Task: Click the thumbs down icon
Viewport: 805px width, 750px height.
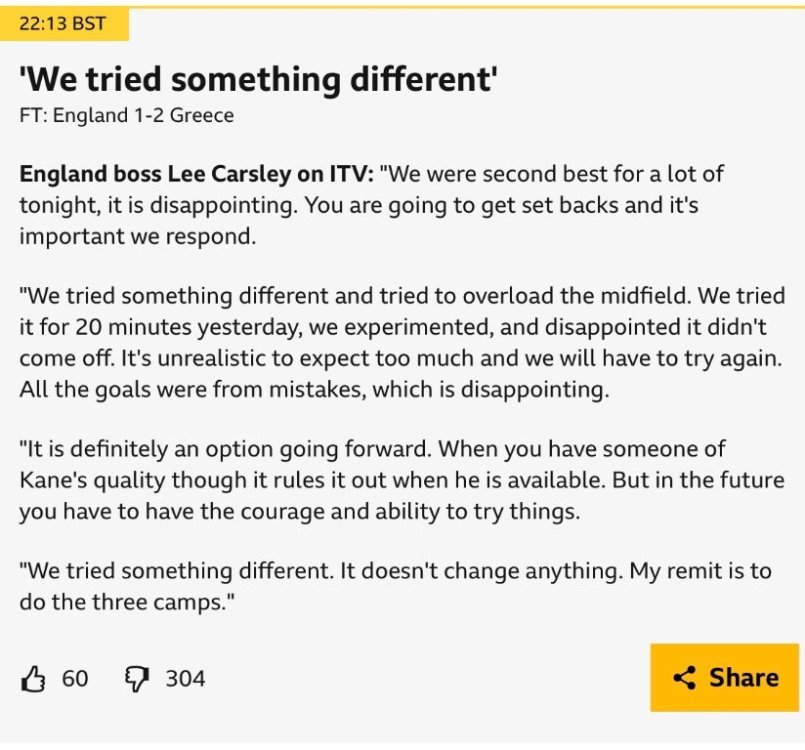Action: 134,680
